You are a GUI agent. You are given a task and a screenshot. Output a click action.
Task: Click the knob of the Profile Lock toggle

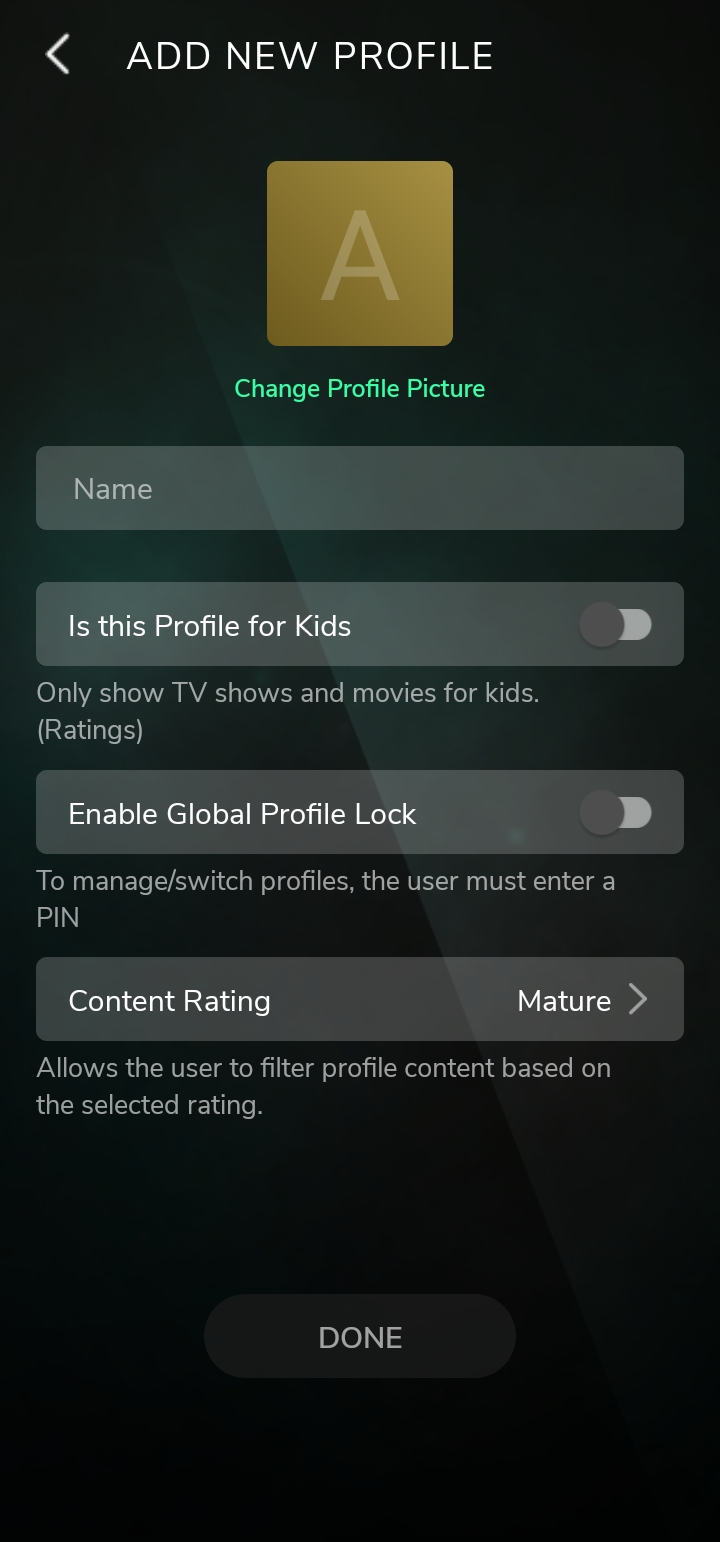[x=602, y=813]
